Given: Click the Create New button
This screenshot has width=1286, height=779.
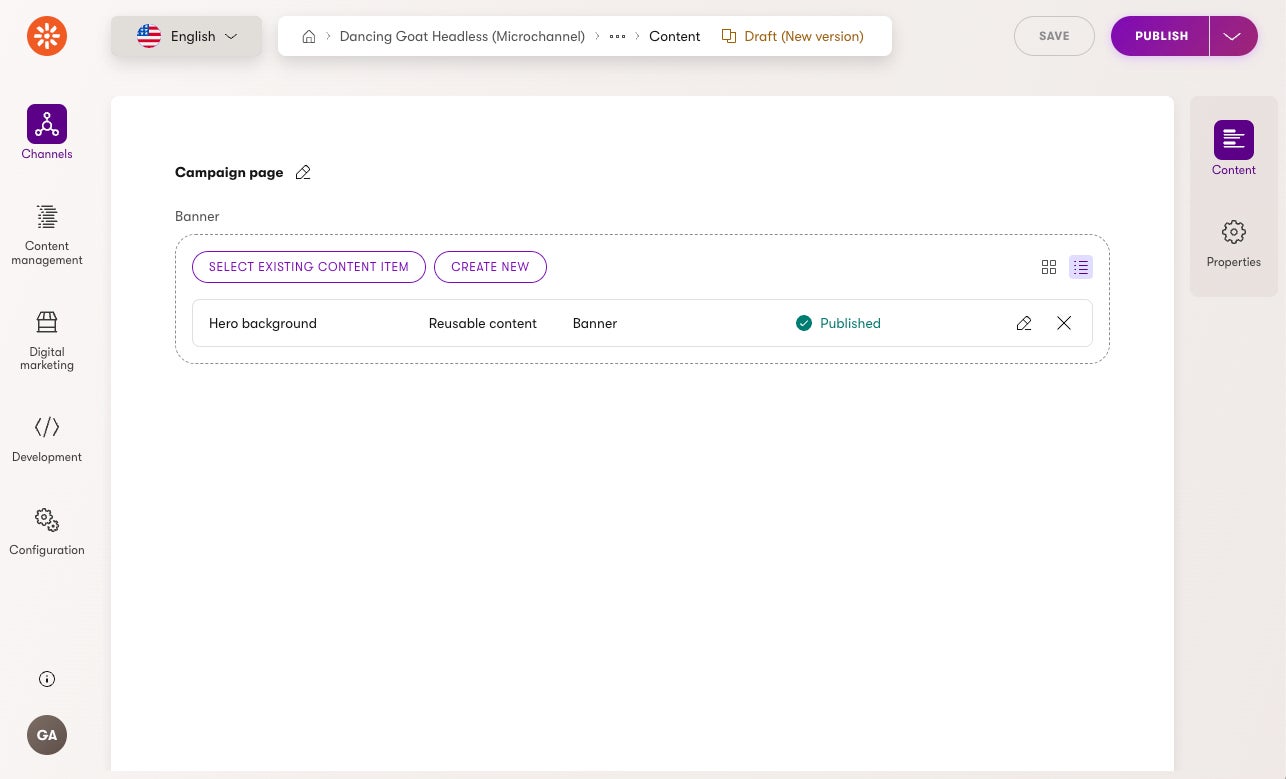Looking at the screenshot, I should [490, 267].
